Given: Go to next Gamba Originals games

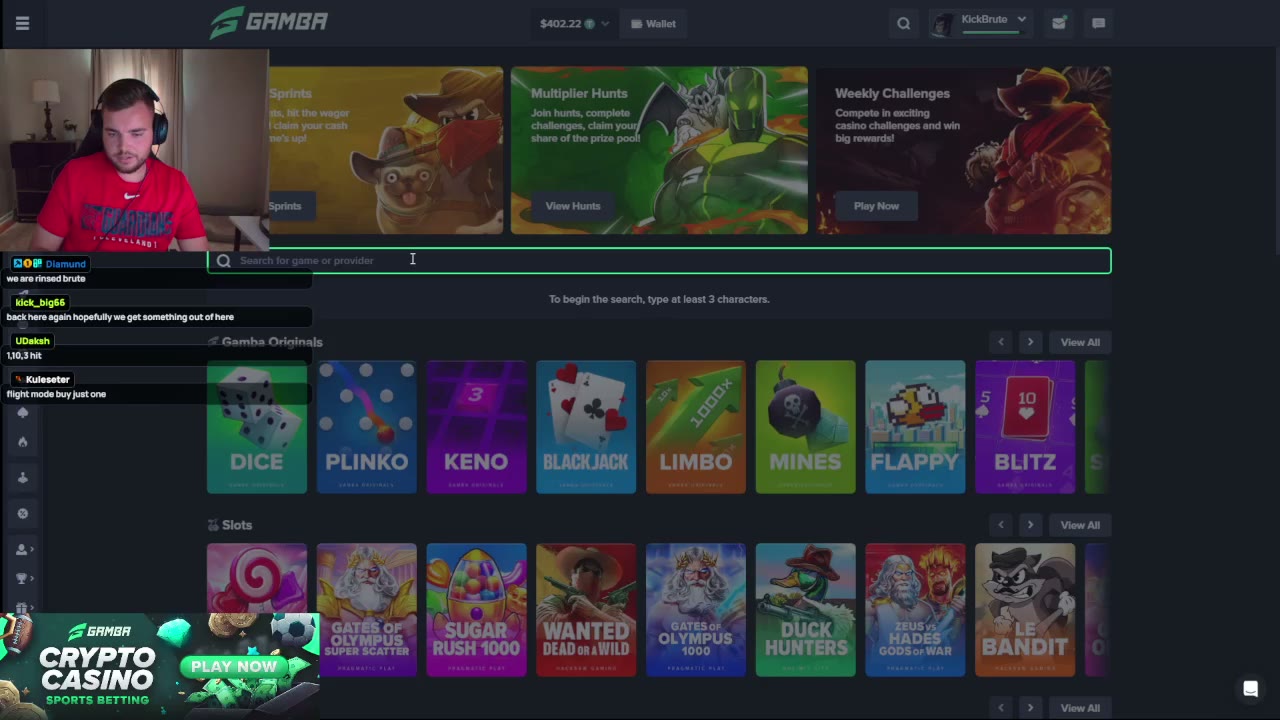Looking at the screenshot, I should [x=1030, y=342].
